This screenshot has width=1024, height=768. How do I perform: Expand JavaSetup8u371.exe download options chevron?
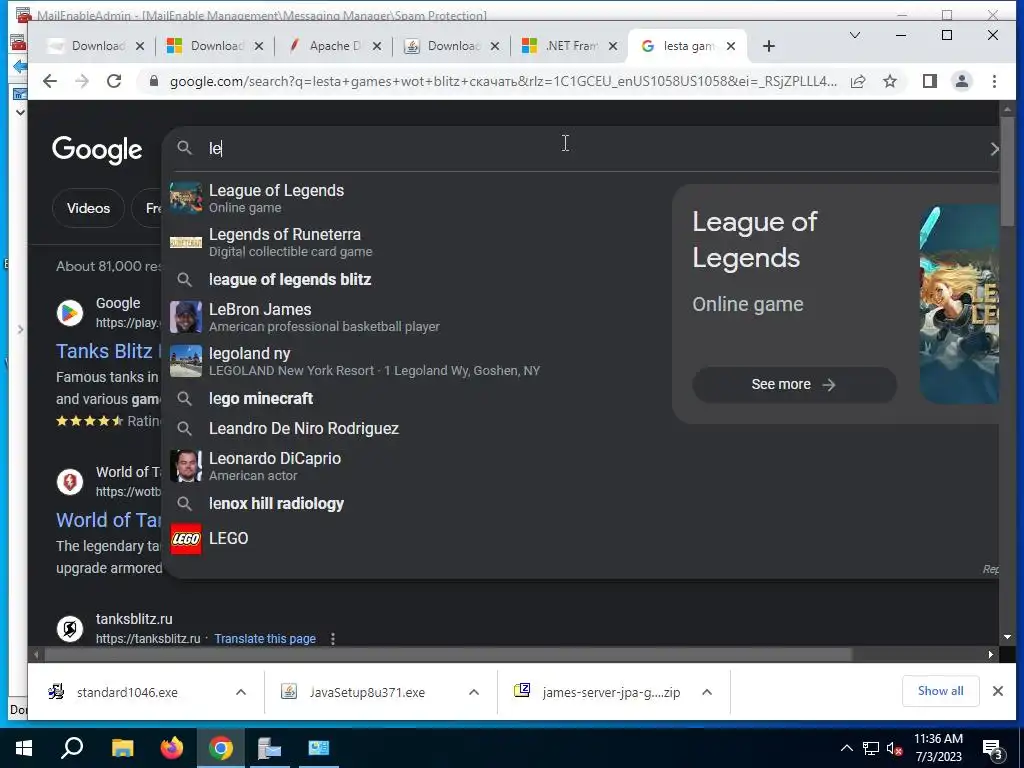(474, 692)
